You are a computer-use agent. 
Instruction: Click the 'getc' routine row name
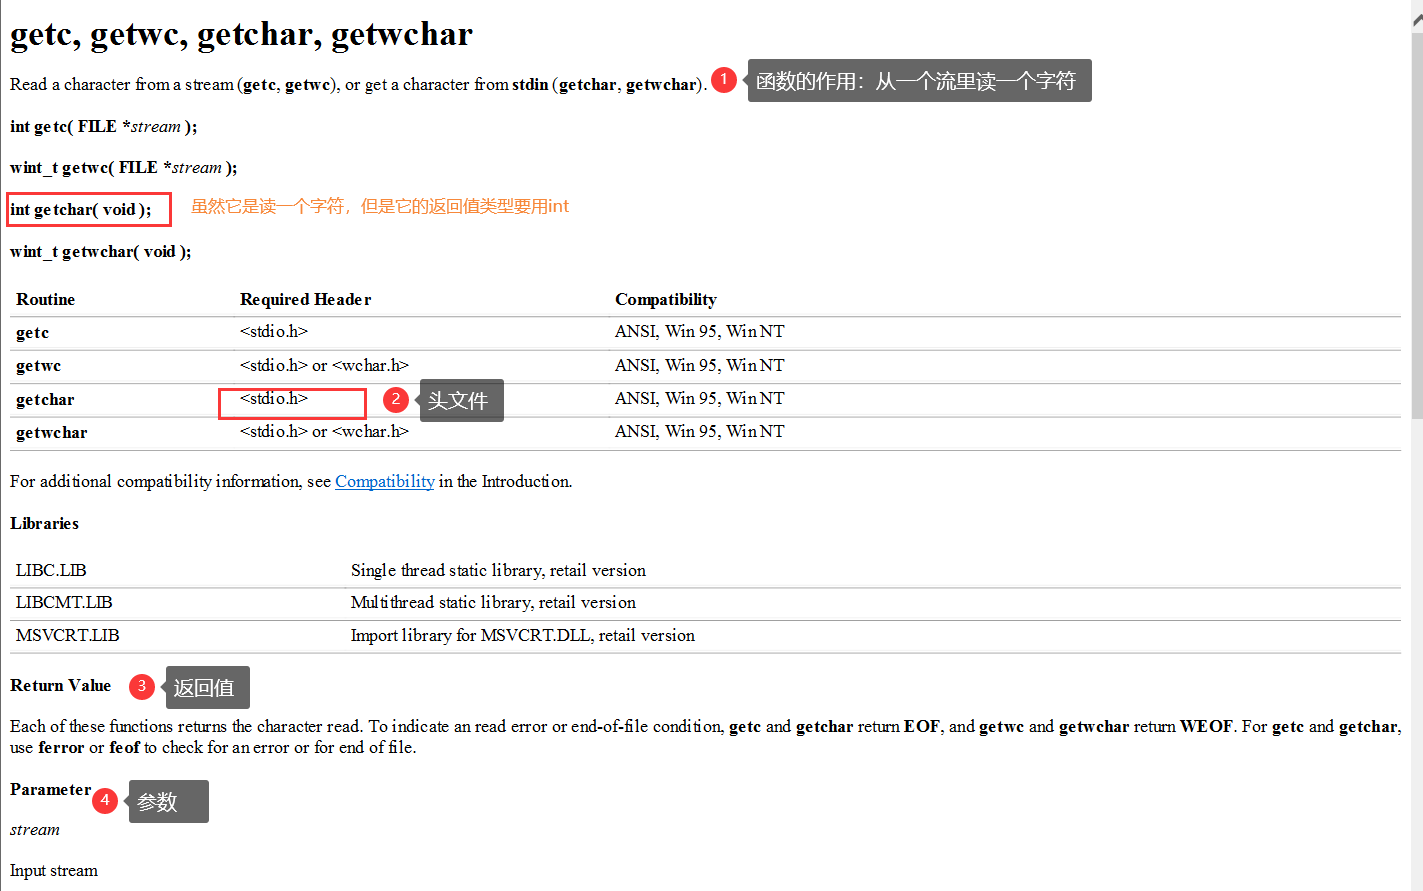(33, 333)
